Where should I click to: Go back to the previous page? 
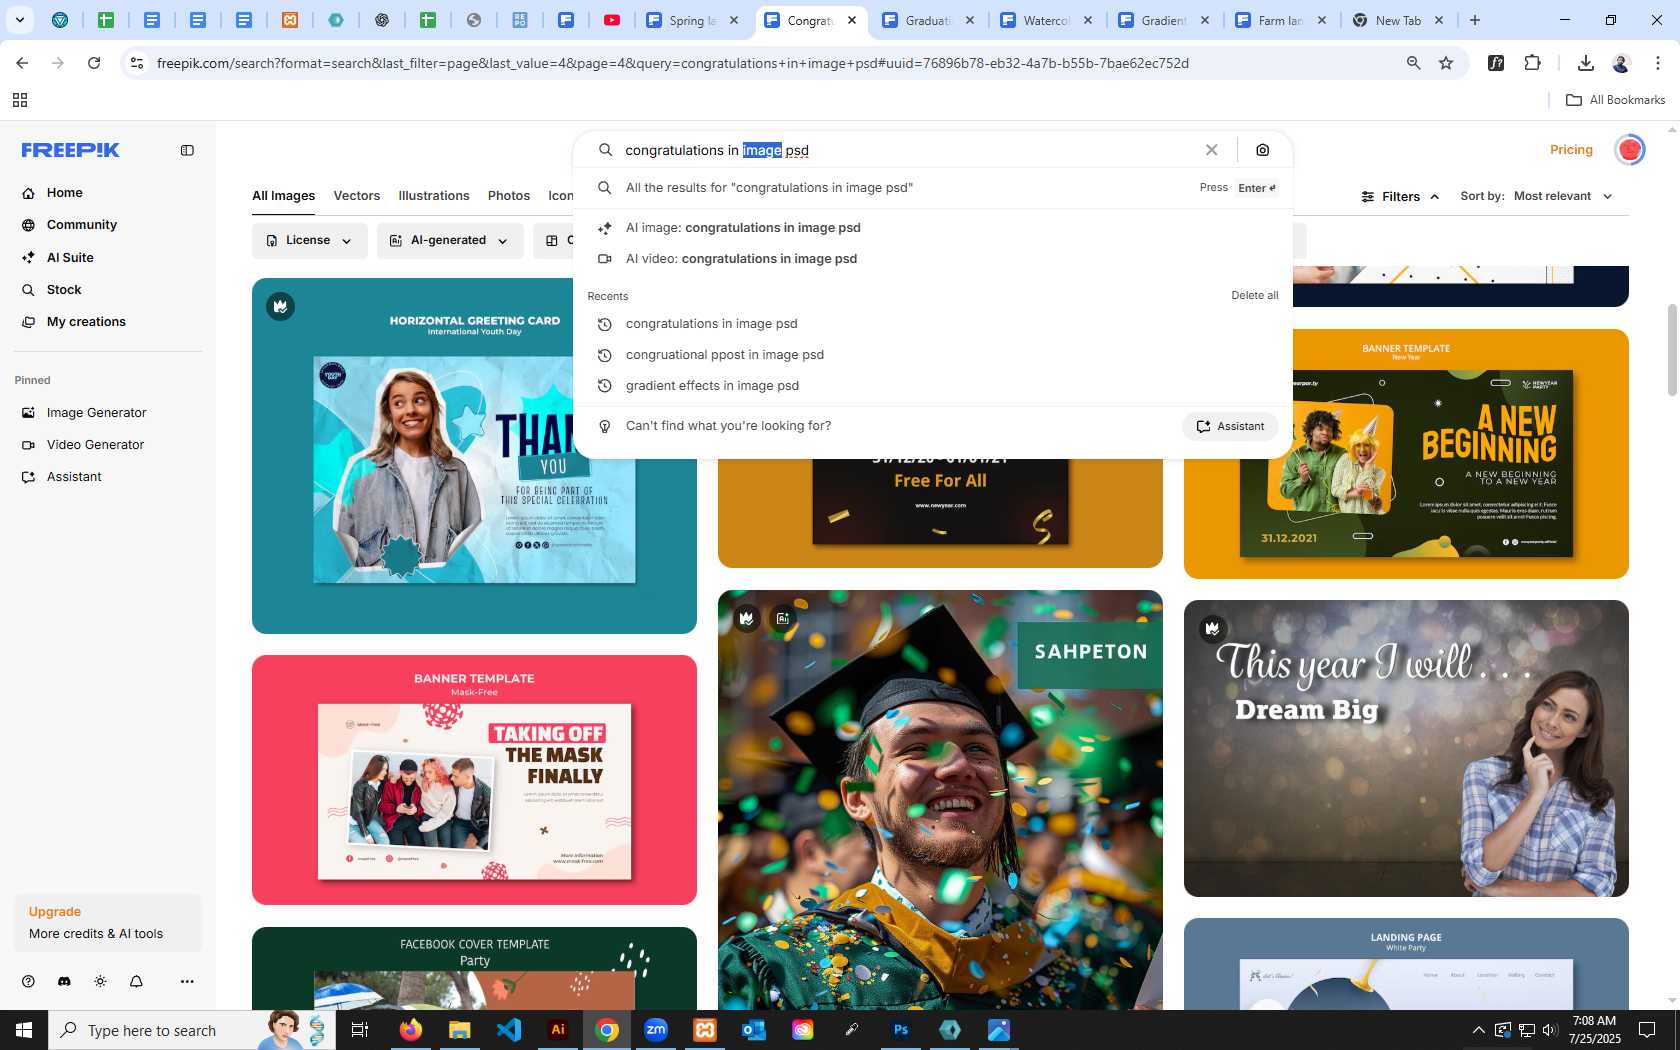[x=22, y=63]
